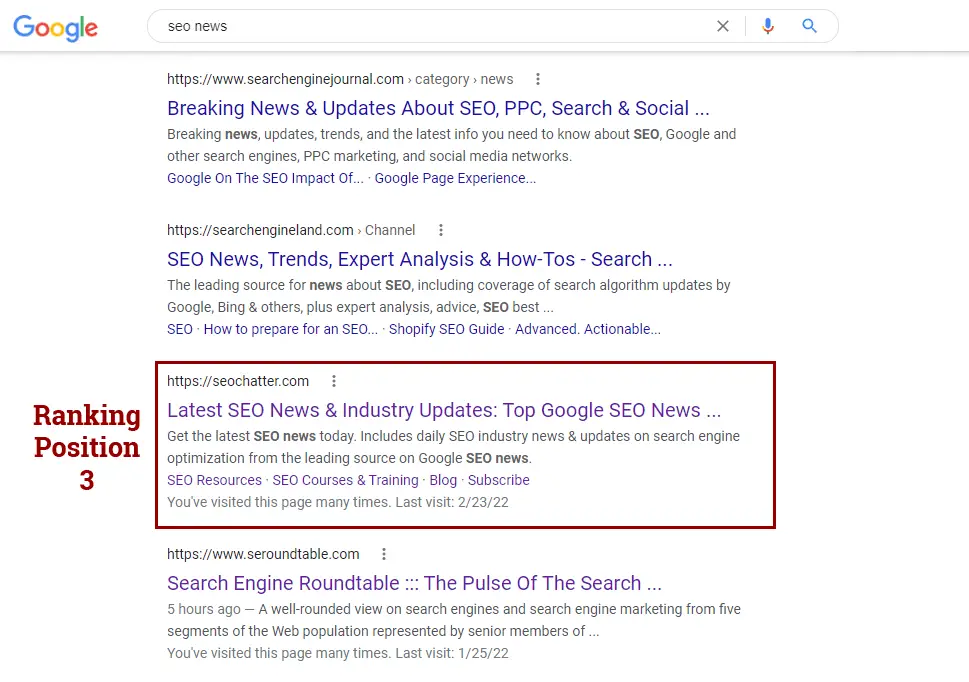Open the three-dot menu for the searchenginejournal.com result
Image resolution: width=969 pixels, height=682 pixels.
[538, 79]
